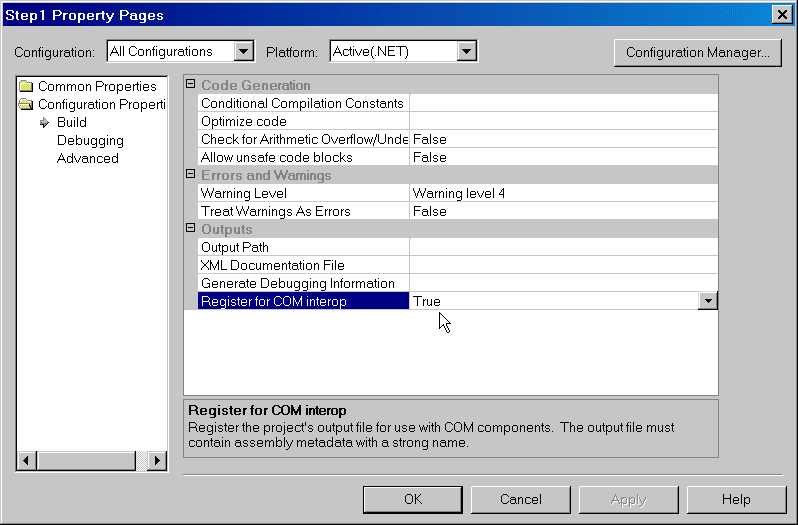Select Debugging in the tree

pyautogui.click(x=90, y=141)
